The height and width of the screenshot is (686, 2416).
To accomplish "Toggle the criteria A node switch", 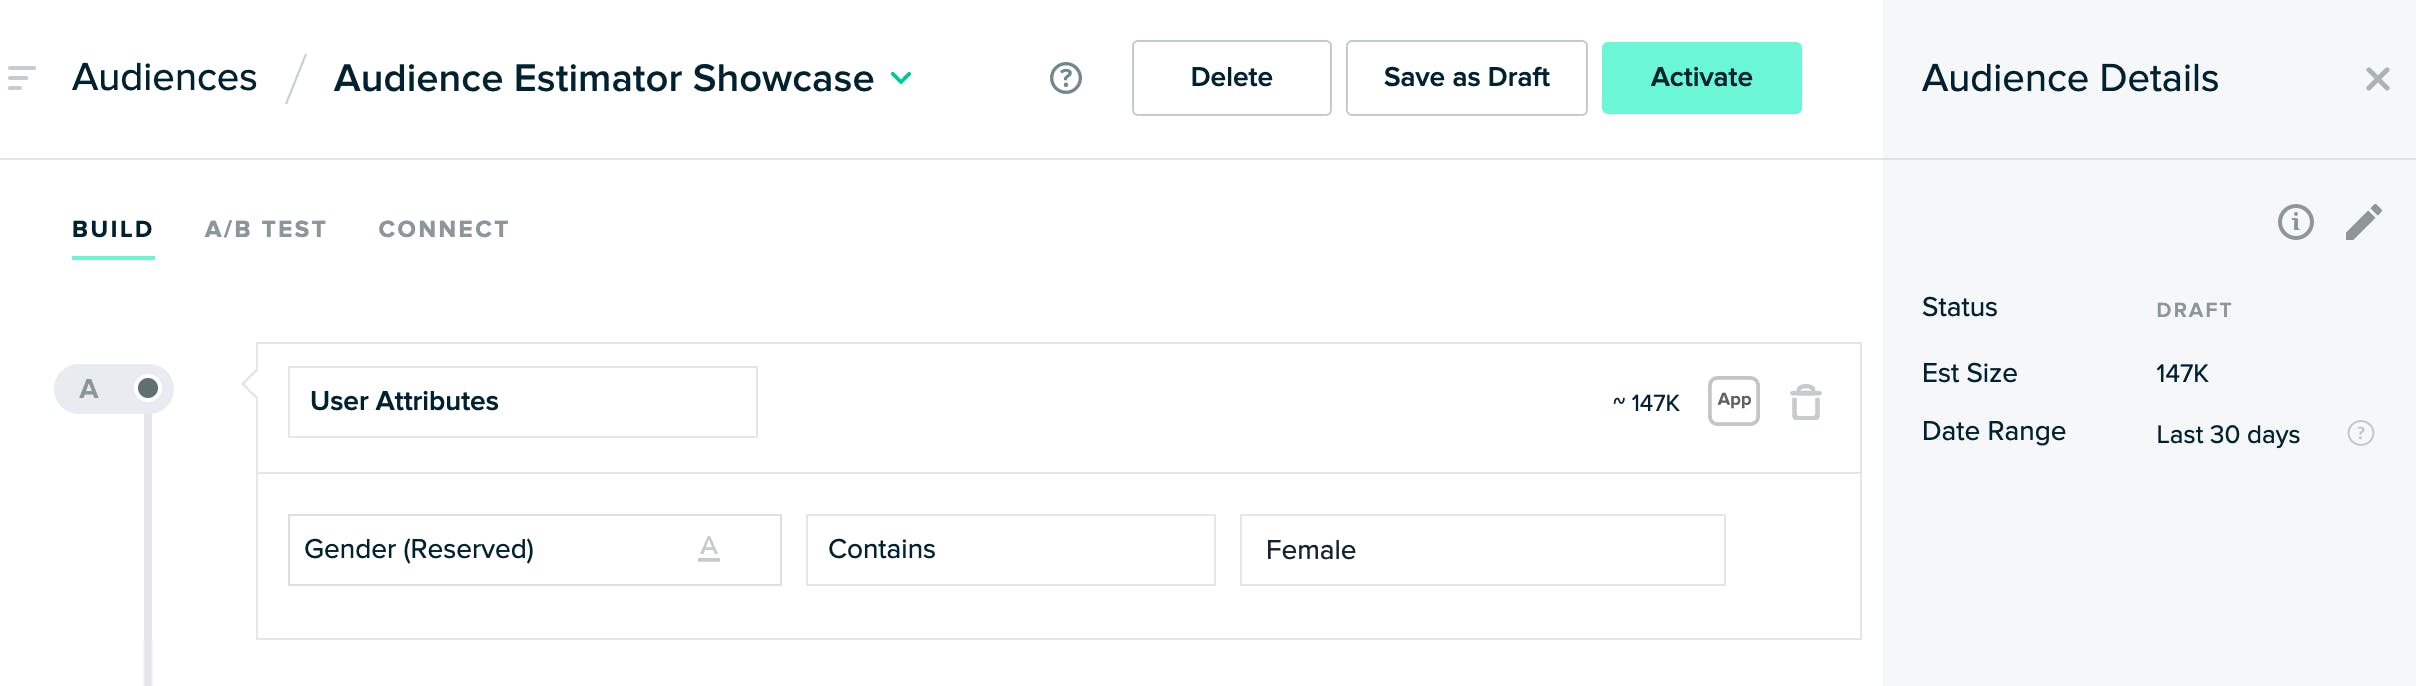I will [x=147, y=388].
